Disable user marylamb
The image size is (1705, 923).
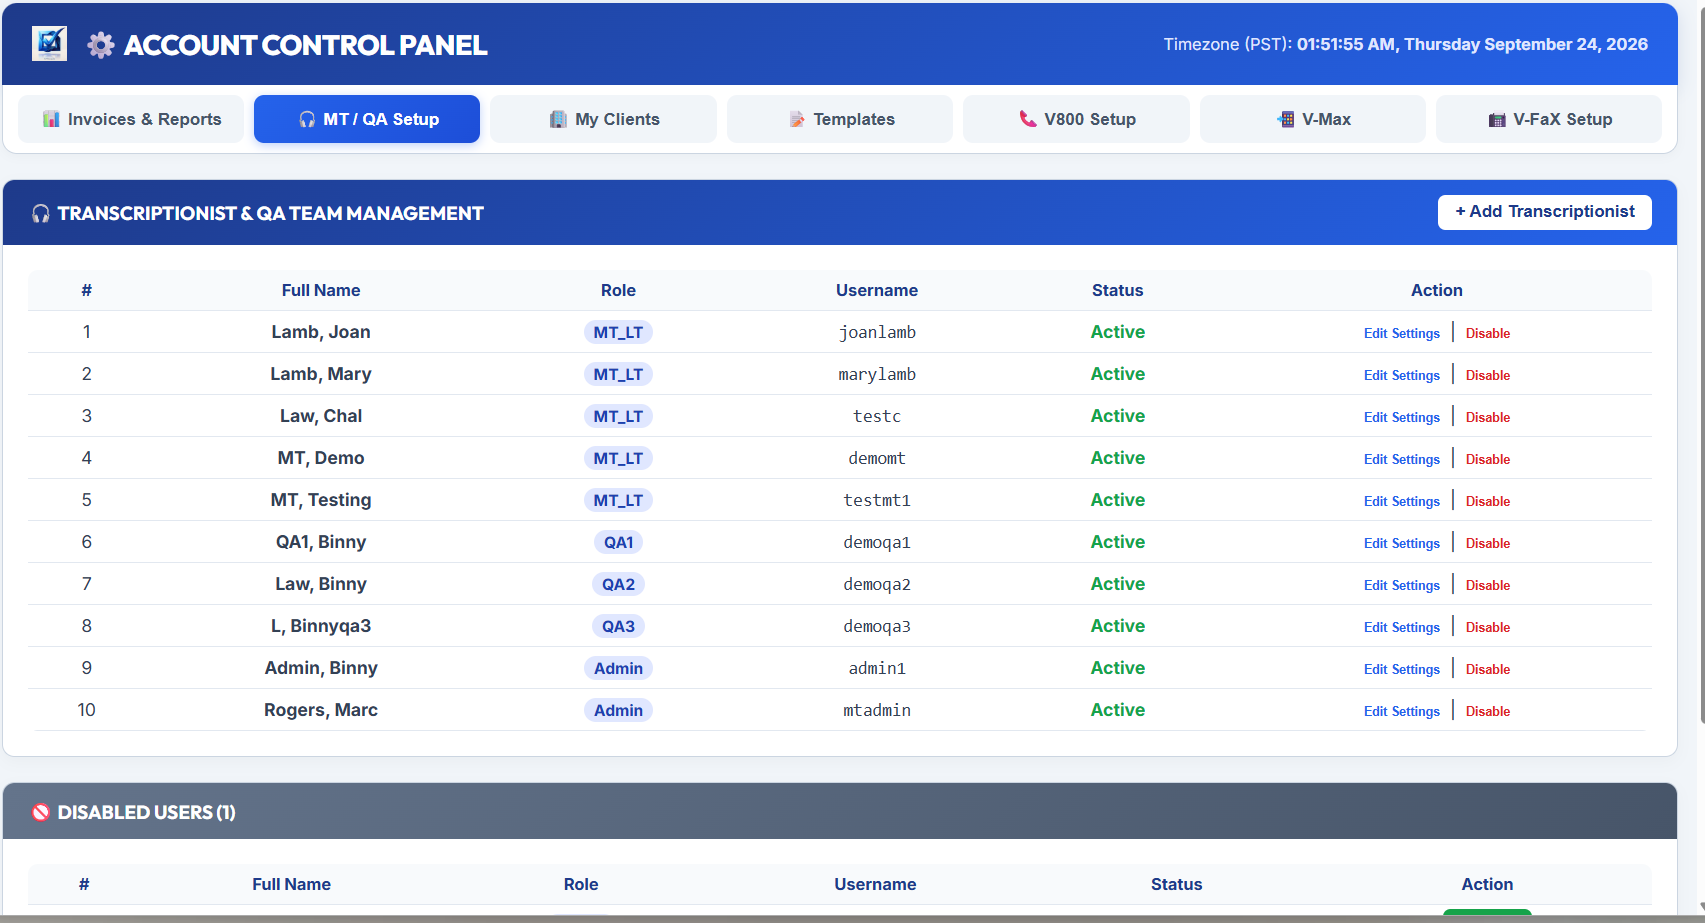click(x=1488, y=375)
